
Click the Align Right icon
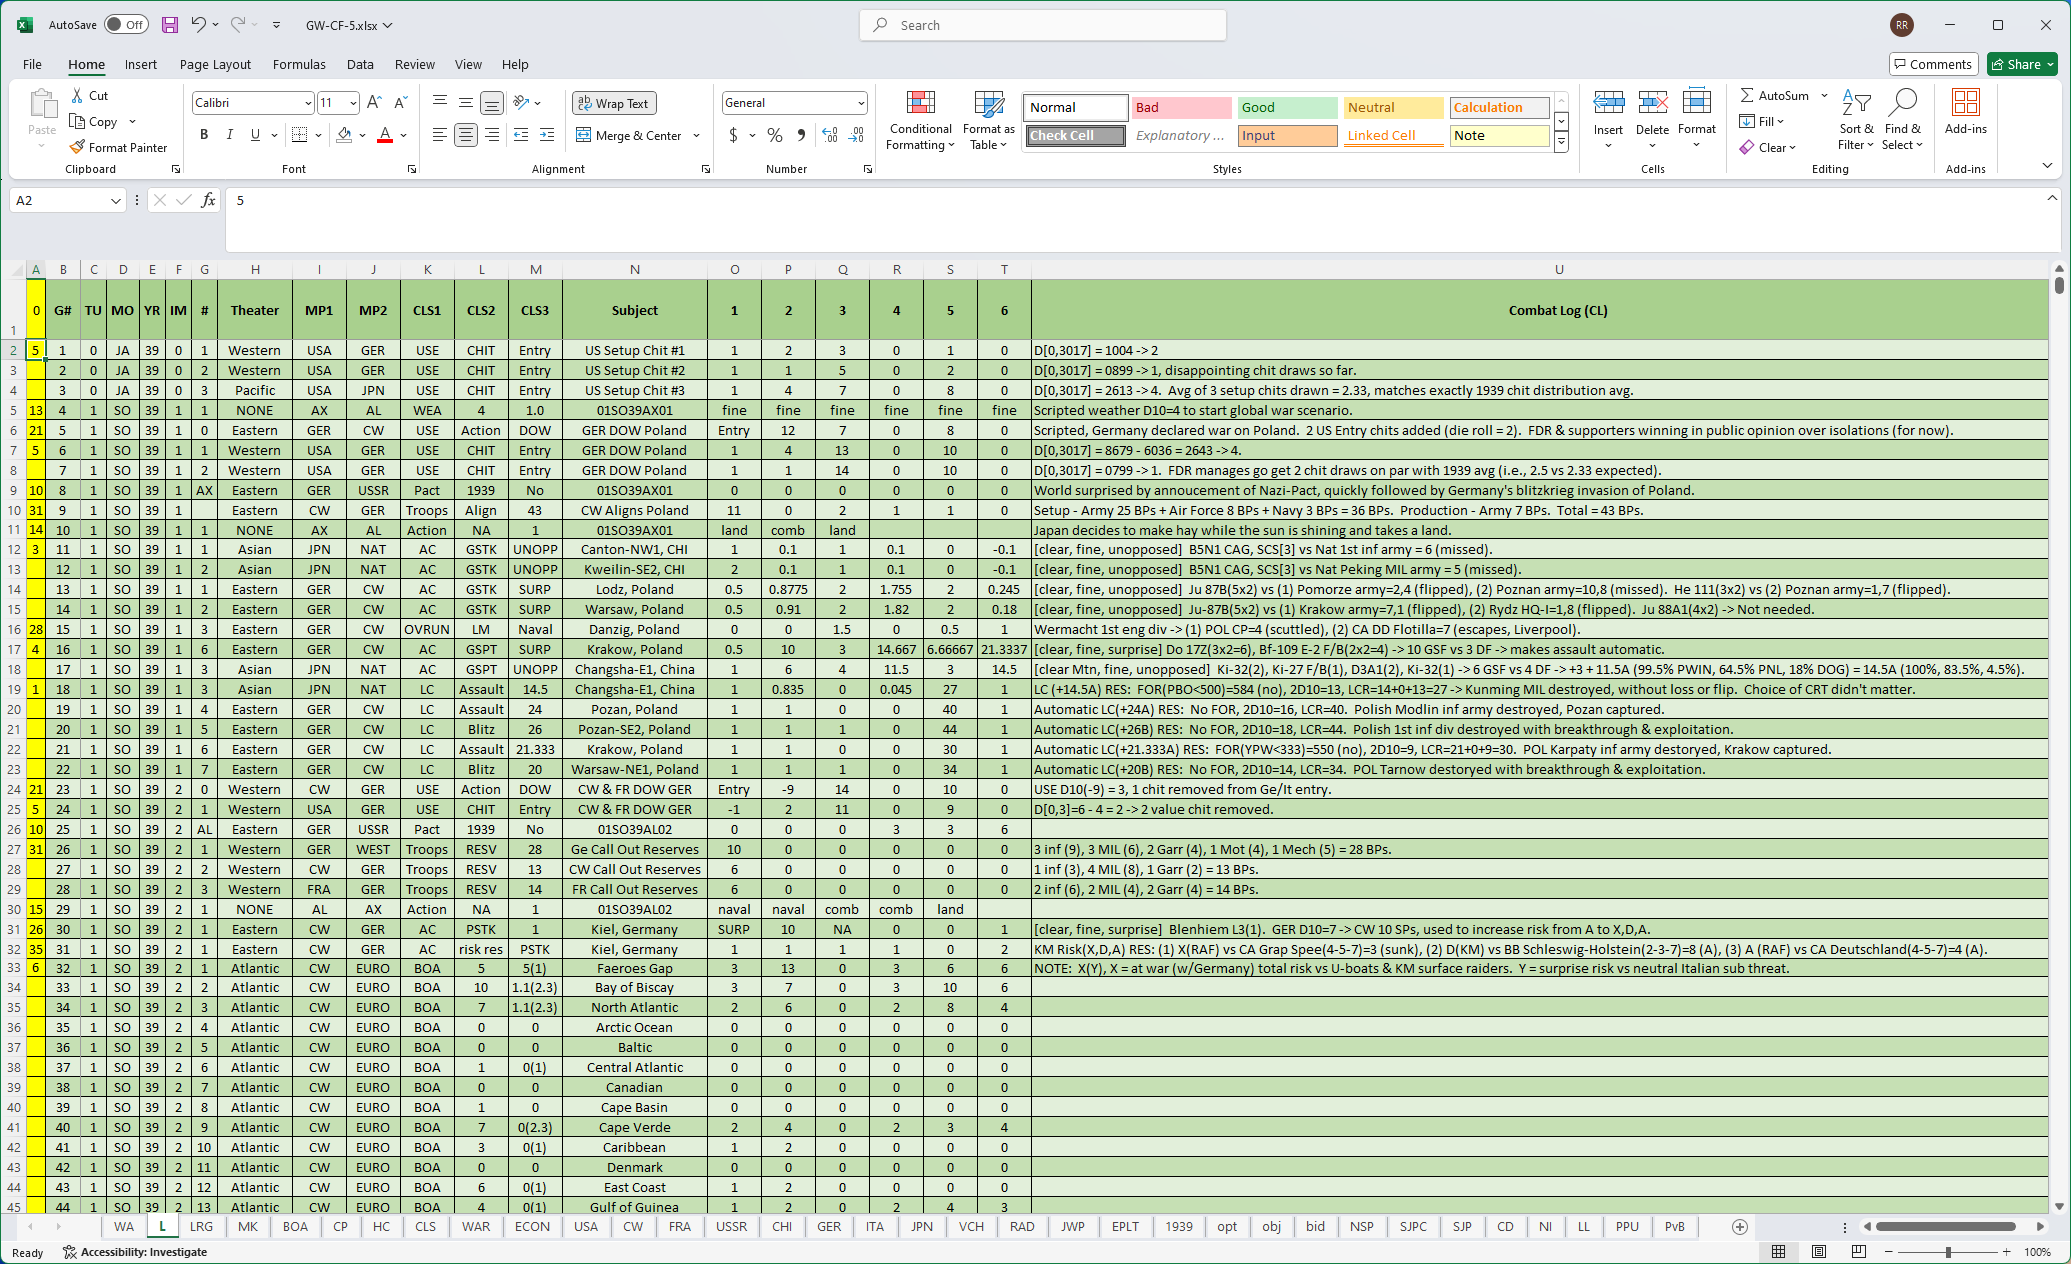click(x=491, y=135)
